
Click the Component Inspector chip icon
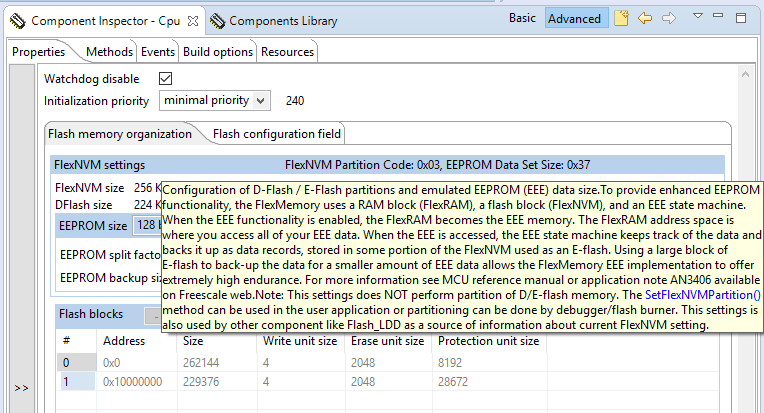point(18,21)
